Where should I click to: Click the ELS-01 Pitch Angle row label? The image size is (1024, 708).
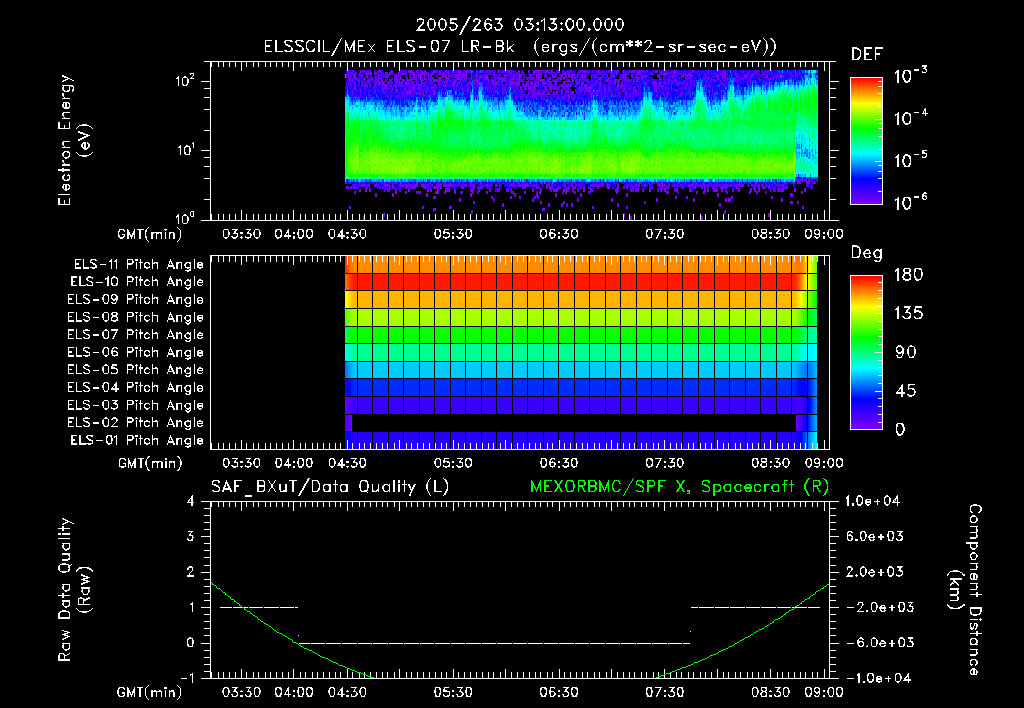click(x=136, y=440)
